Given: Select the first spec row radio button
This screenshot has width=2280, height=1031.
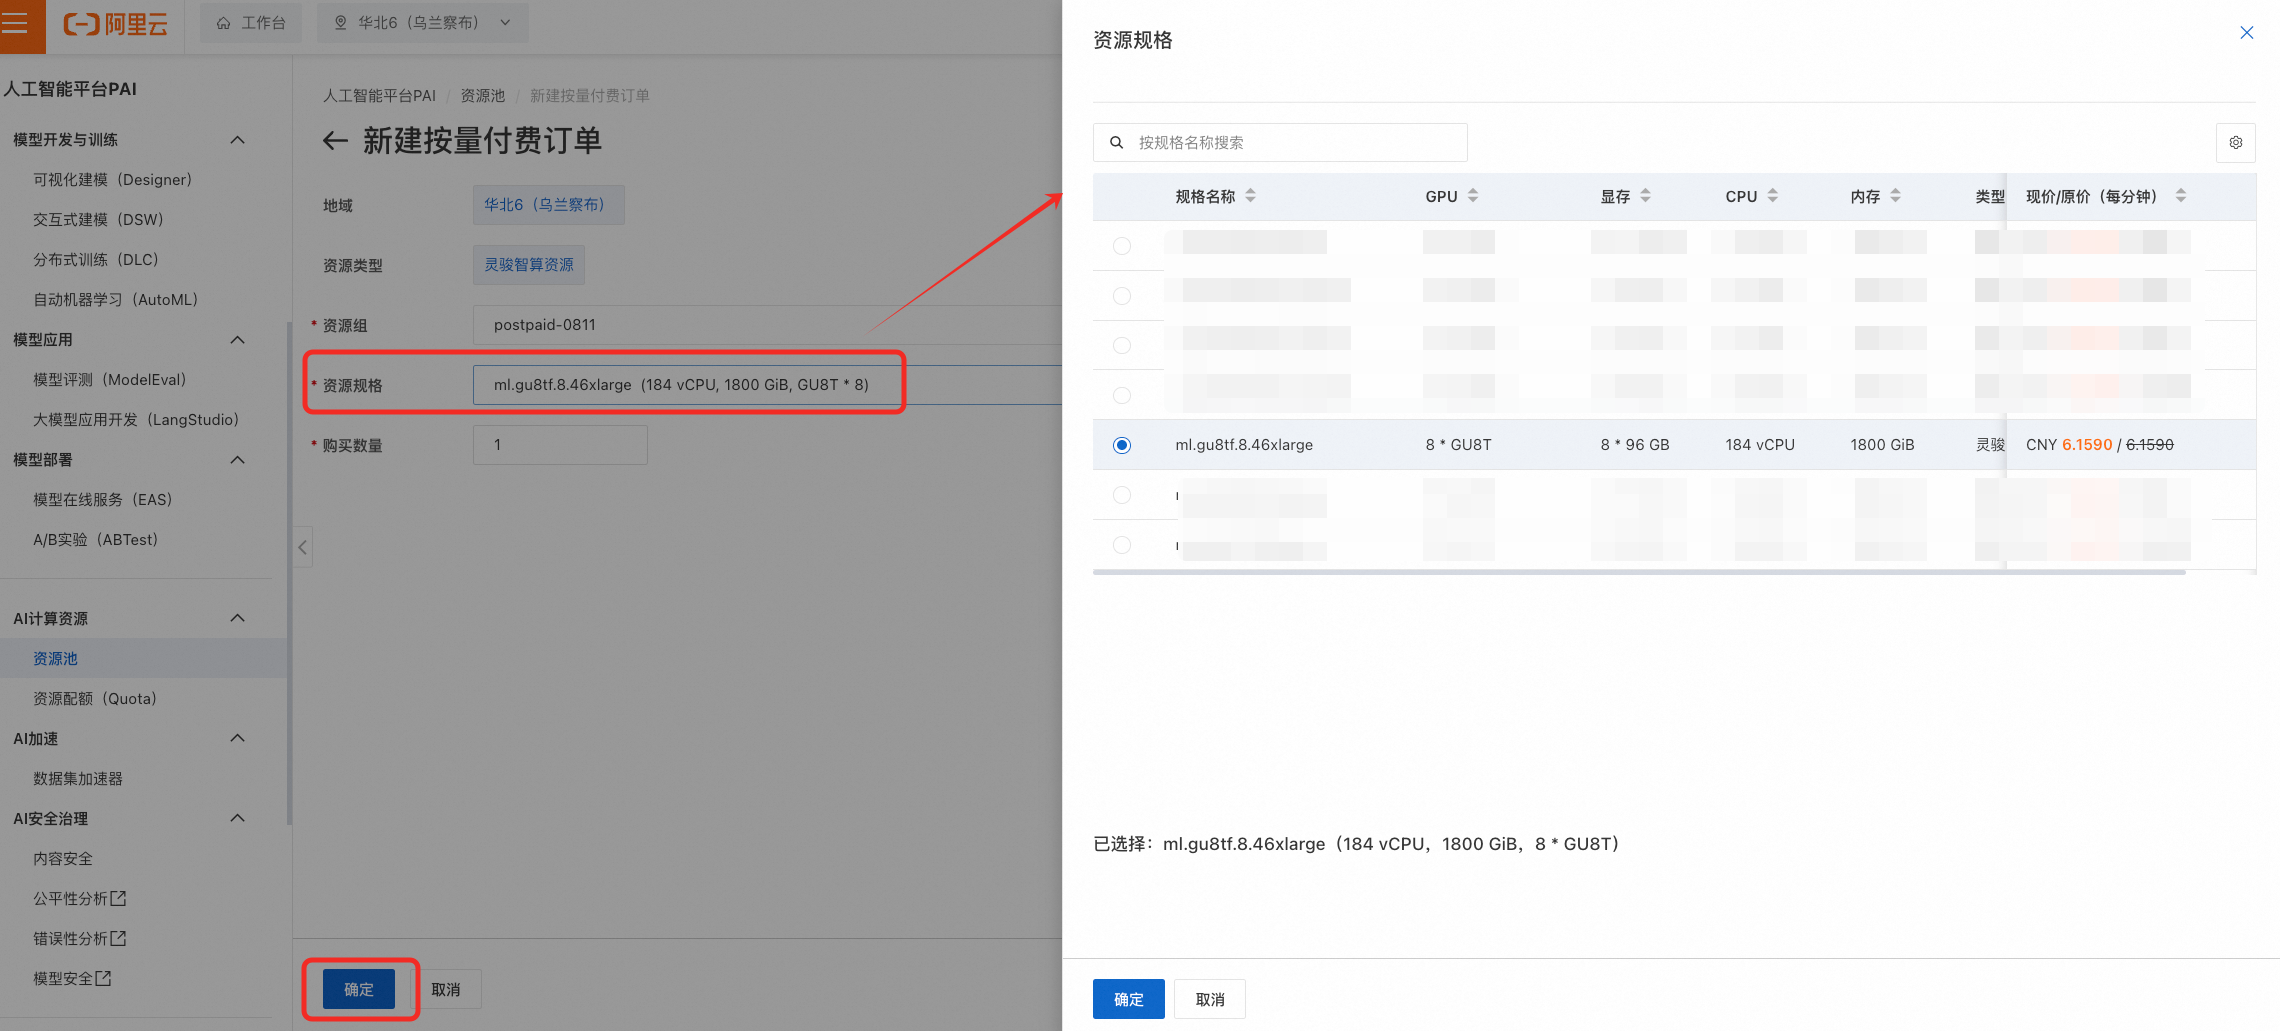Looking at the screenshot, I should click(1122, 246).
